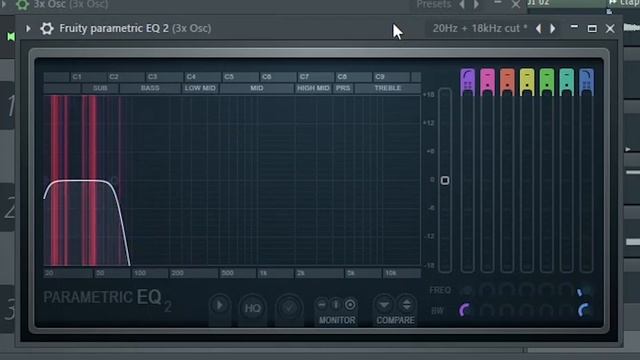
Task: Click the 100 frequency scale label
Action: click(x=140, y=273)
